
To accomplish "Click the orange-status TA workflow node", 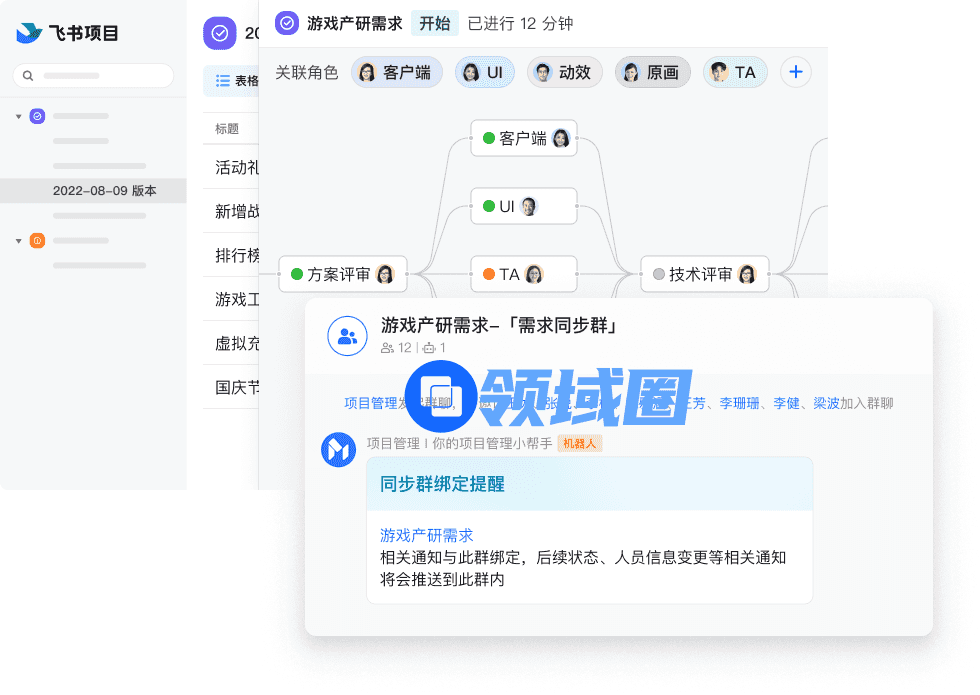I will coord(523,274).
